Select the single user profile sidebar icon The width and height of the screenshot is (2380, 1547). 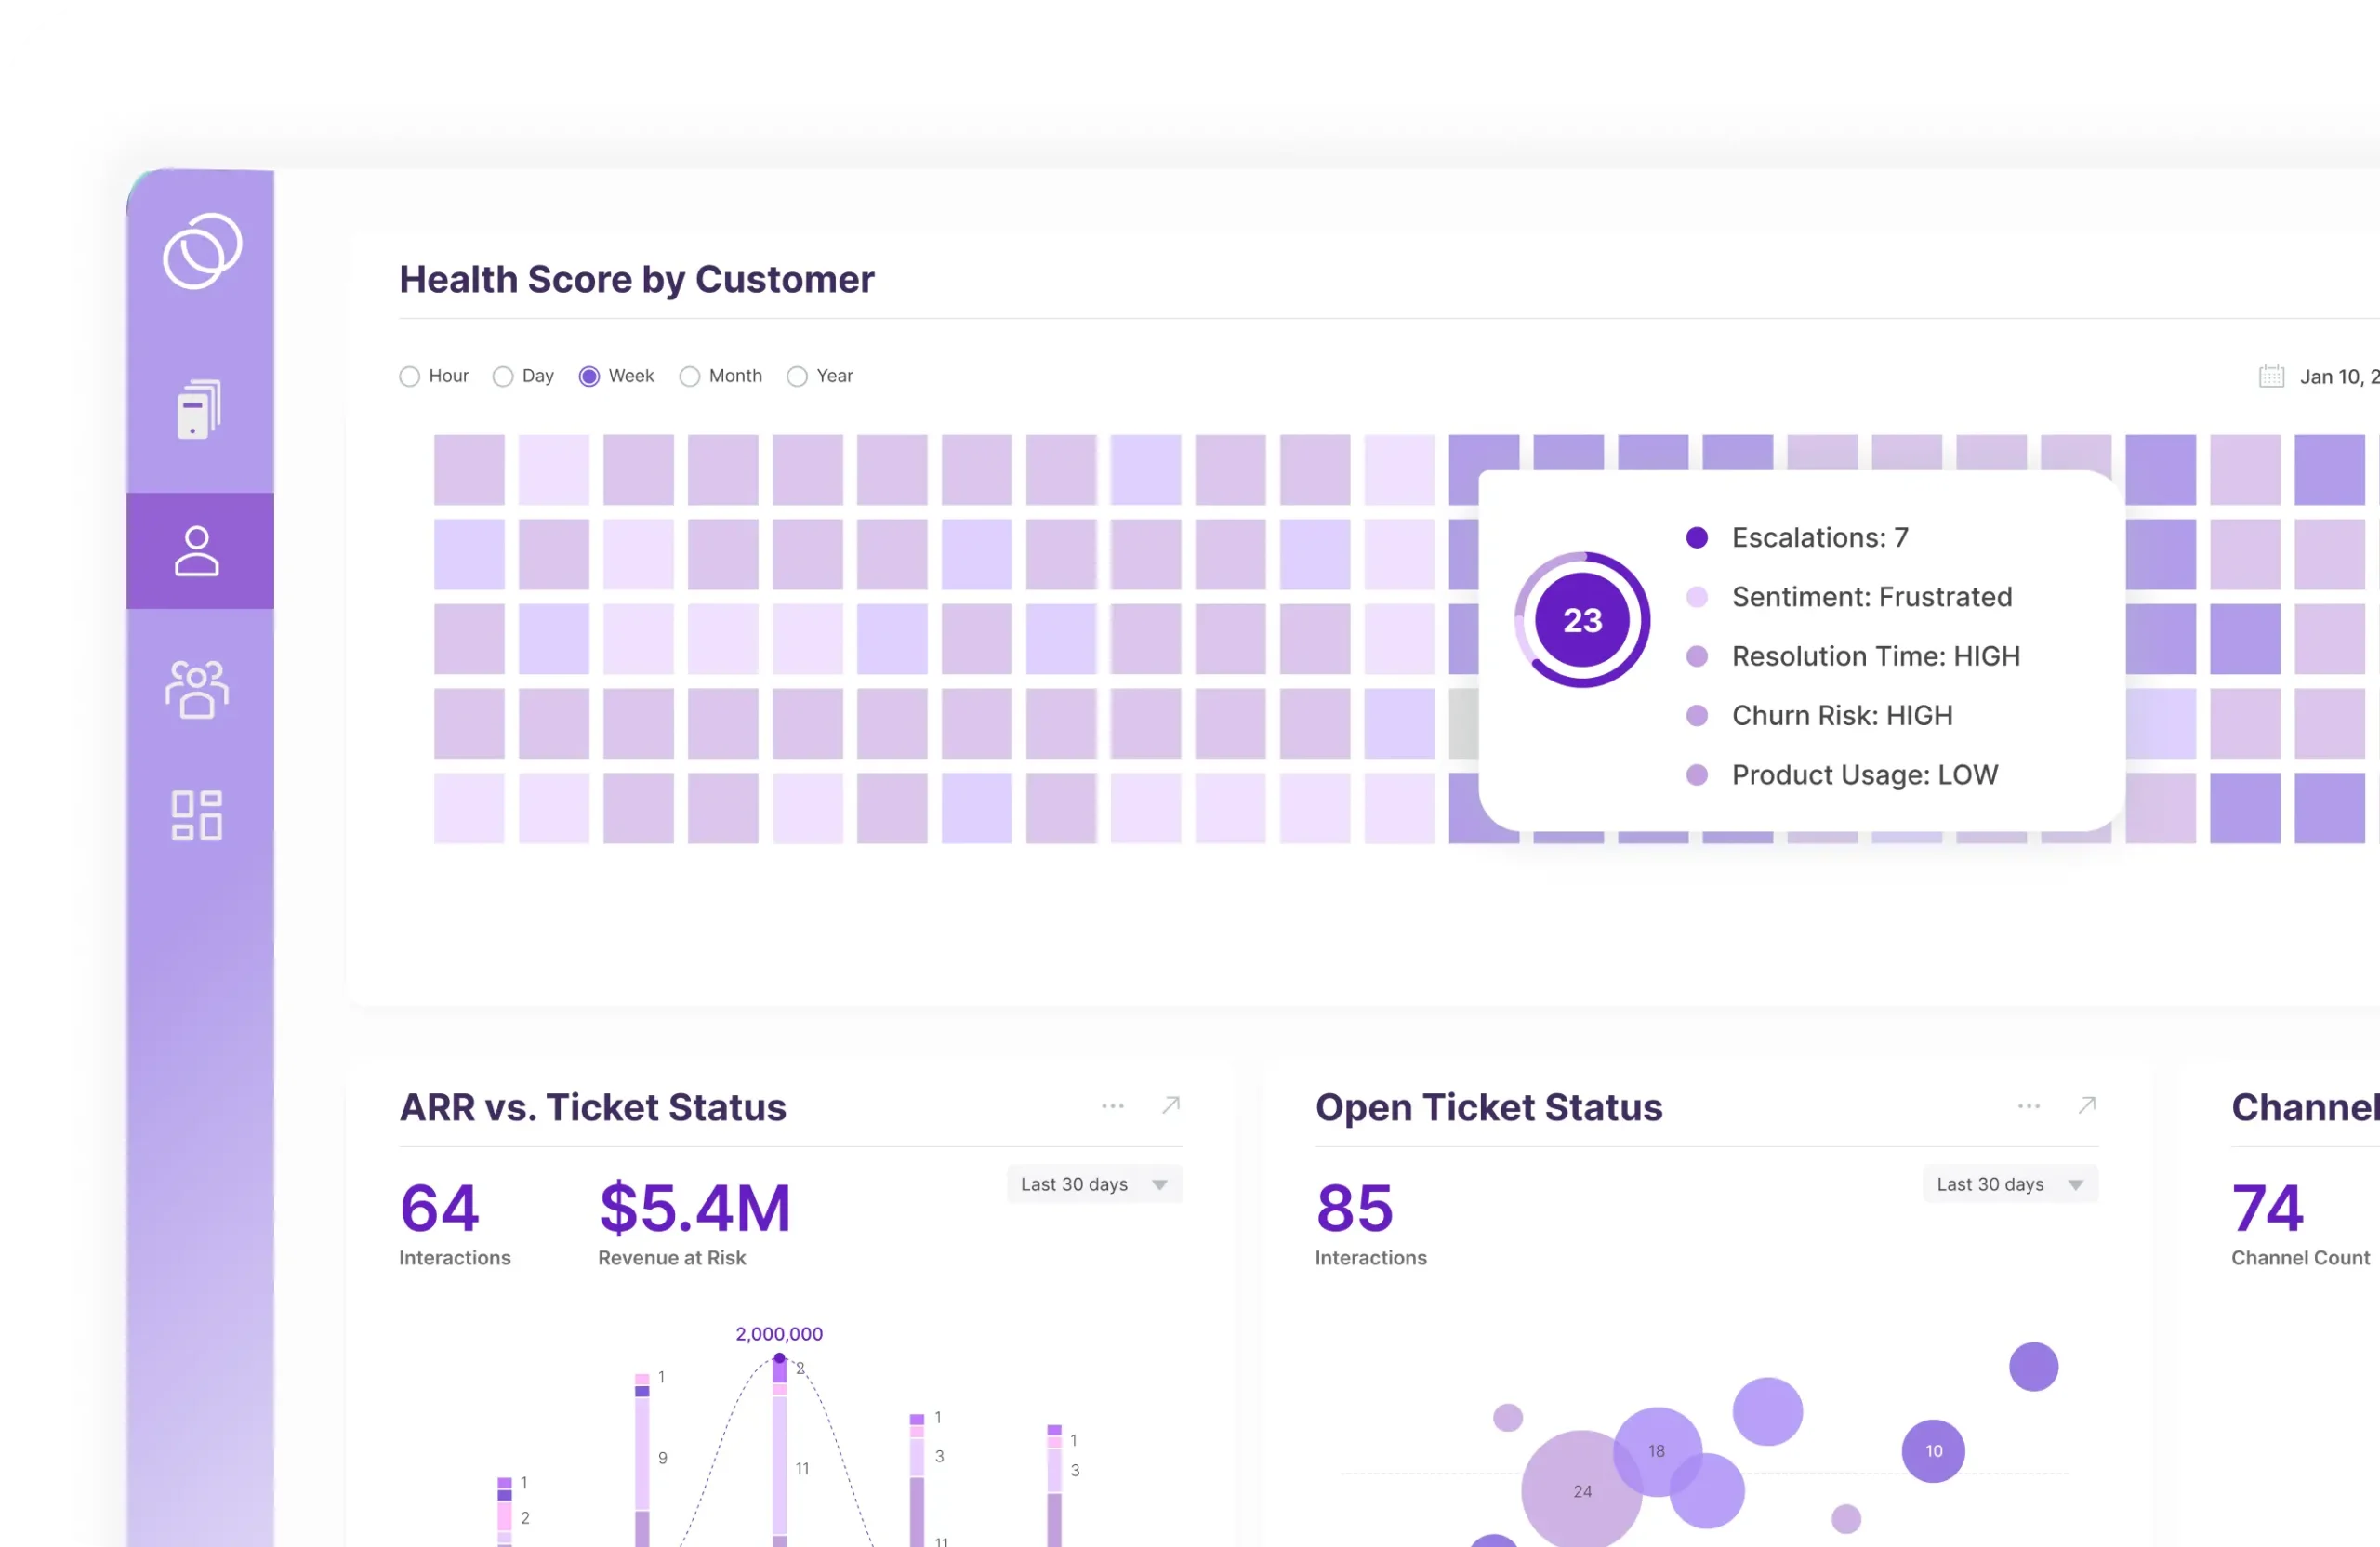(197, 551)
